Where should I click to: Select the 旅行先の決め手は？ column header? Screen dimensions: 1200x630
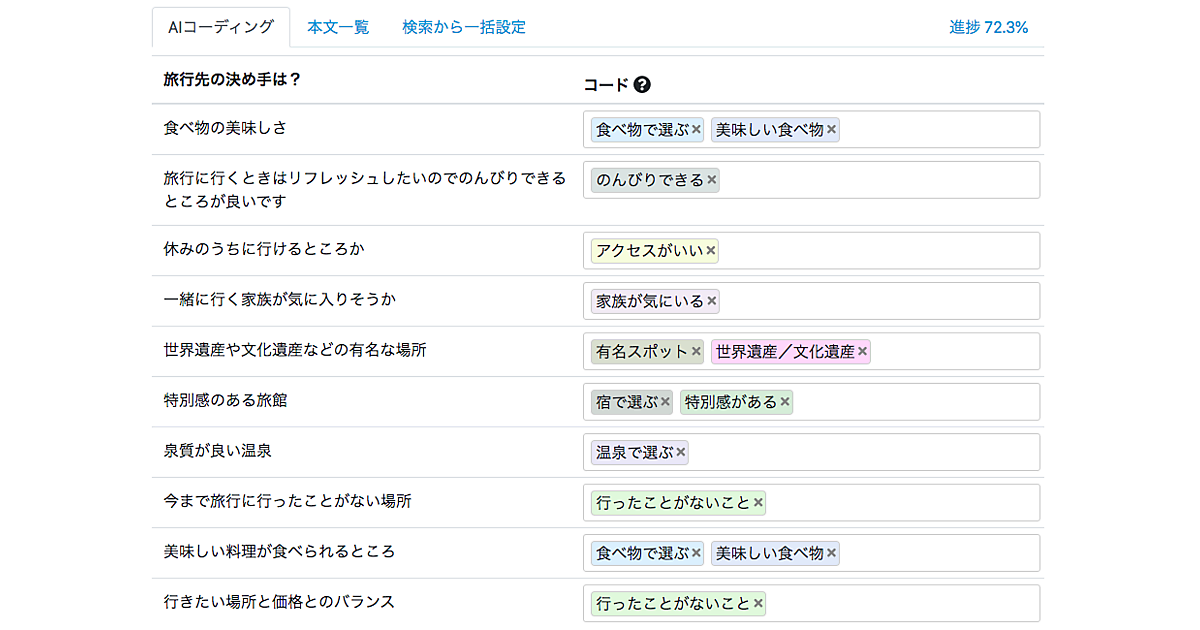coord(232,79)
